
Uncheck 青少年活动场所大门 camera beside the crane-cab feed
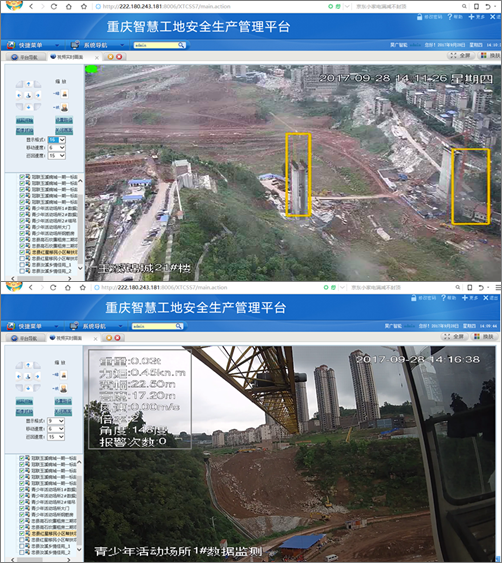(22, 508)
